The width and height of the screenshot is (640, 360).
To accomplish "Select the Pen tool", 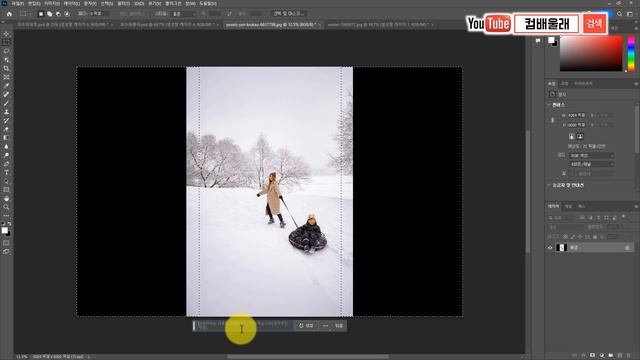I will [x=6, y=164].
